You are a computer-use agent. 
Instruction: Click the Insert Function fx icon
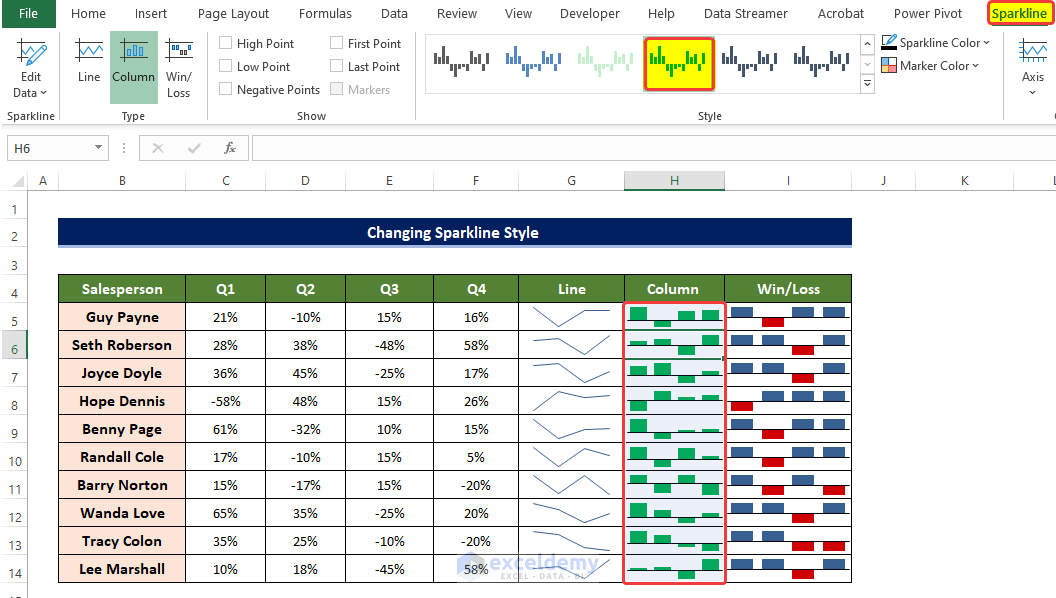point(230,148)
